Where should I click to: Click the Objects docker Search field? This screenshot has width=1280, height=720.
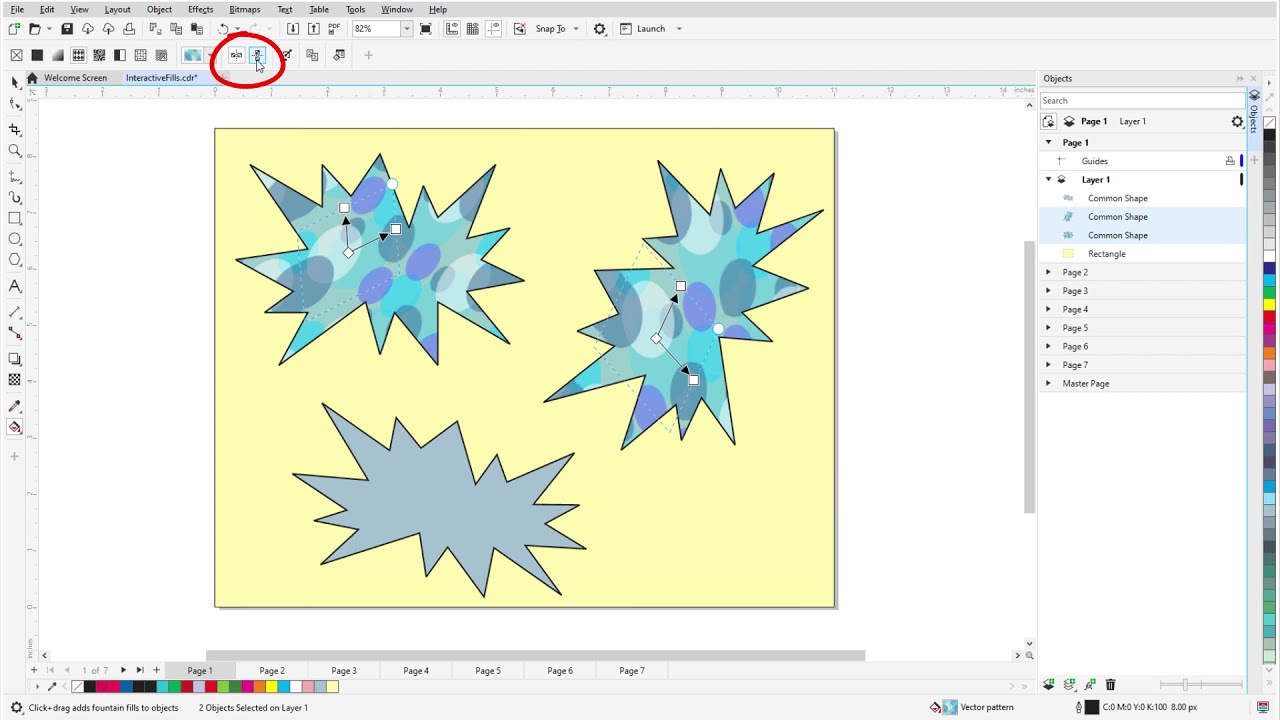click(x=1142, y=100)
